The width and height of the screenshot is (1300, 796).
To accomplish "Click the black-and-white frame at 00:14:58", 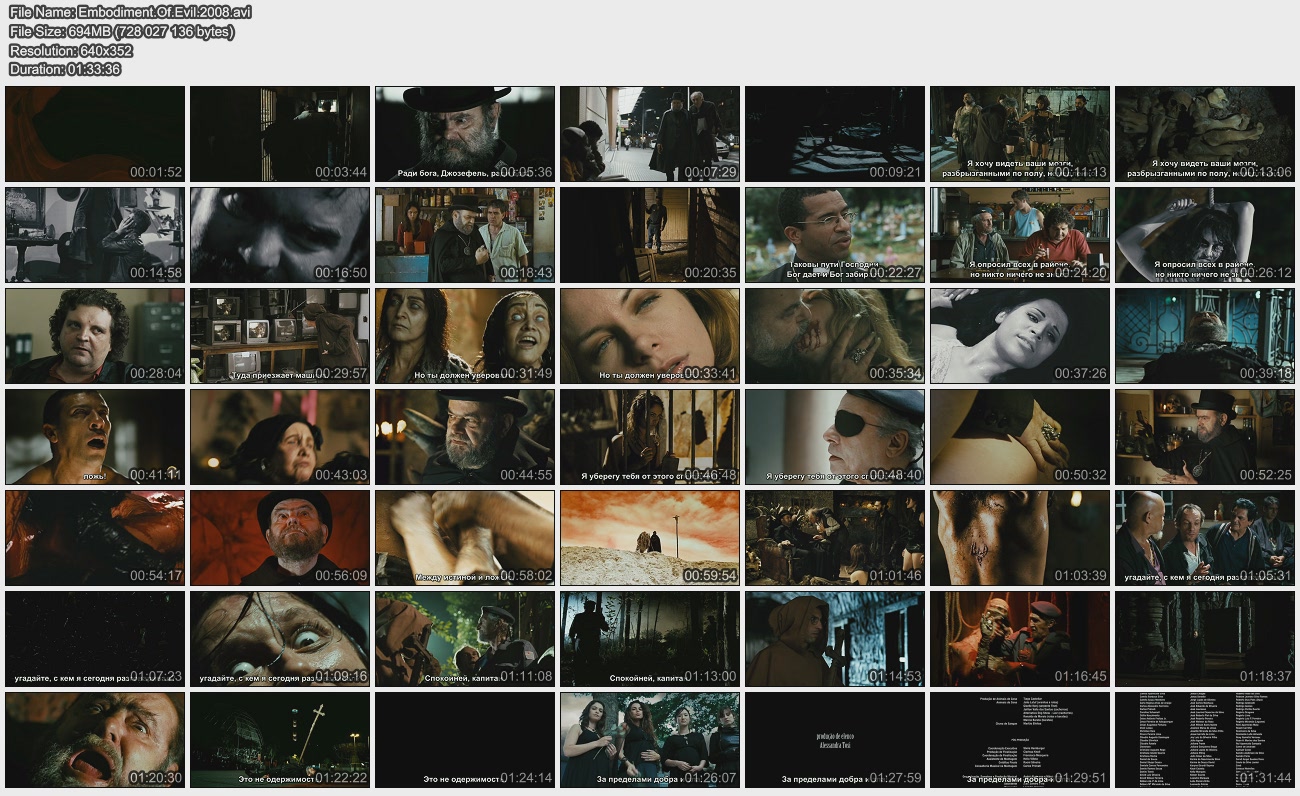I will point(95,235).
